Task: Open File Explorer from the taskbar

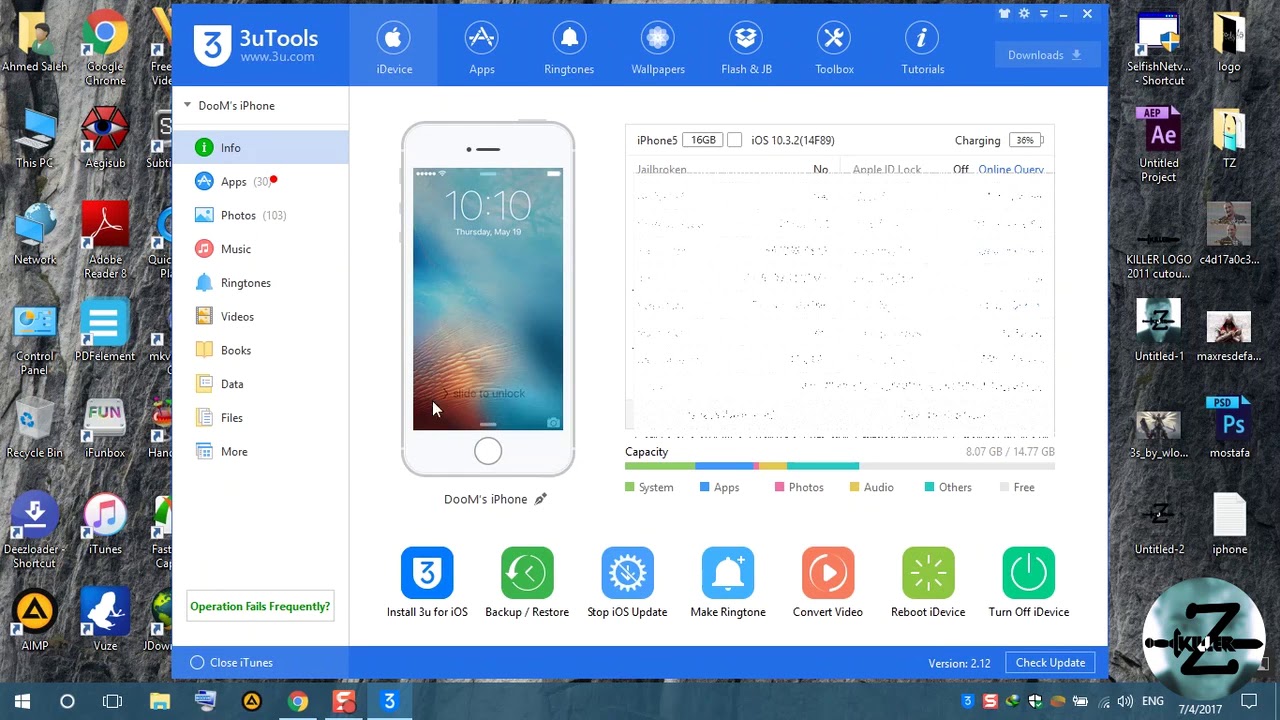Action: pyautogui.click(x=159, y=701)
